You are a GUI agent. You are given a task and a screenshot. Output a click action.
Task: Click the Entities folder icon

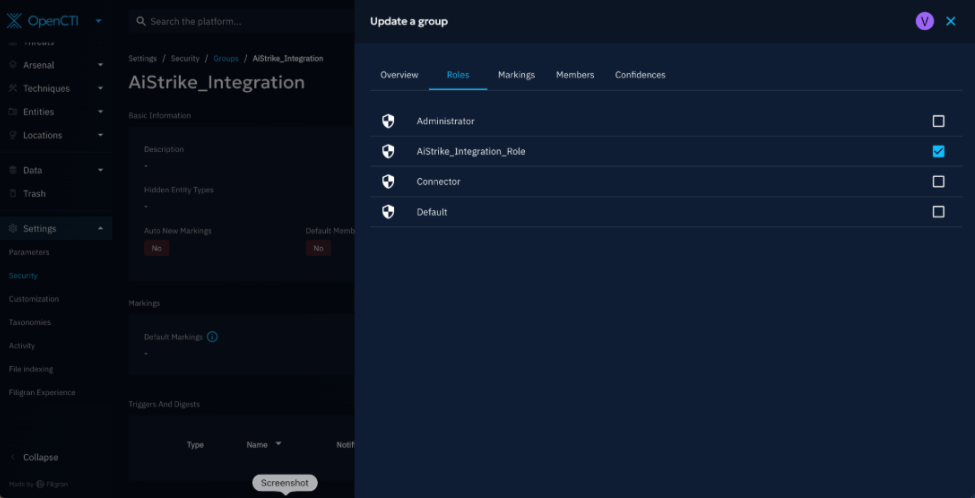(x=13, y=112)
